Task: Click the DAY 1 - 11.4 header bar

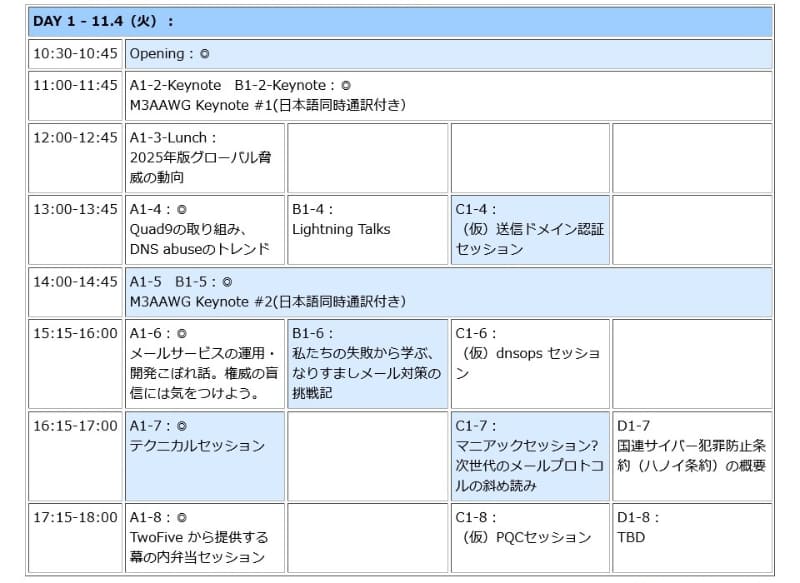Action: click(400, 19)
